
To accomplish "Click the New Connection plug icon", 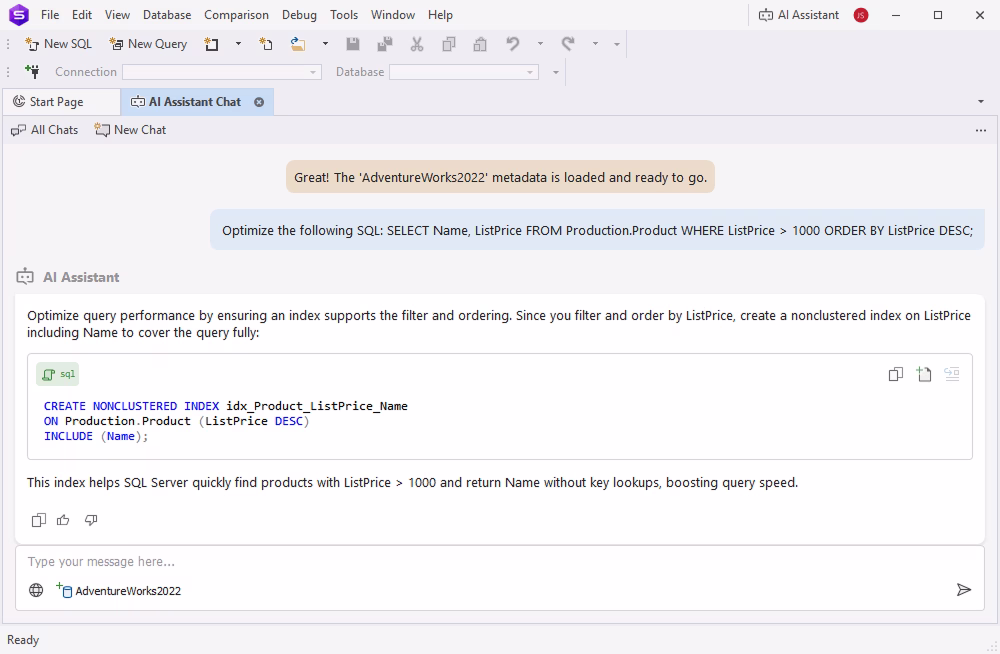I will click(x=32, y=71).
